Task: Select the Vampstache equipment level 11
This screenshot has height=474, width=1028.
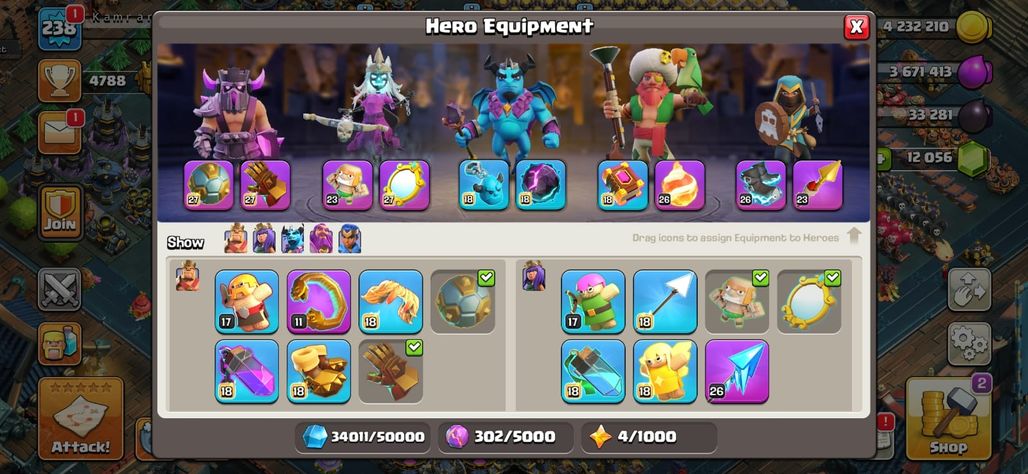Action: tap(319, 302)
